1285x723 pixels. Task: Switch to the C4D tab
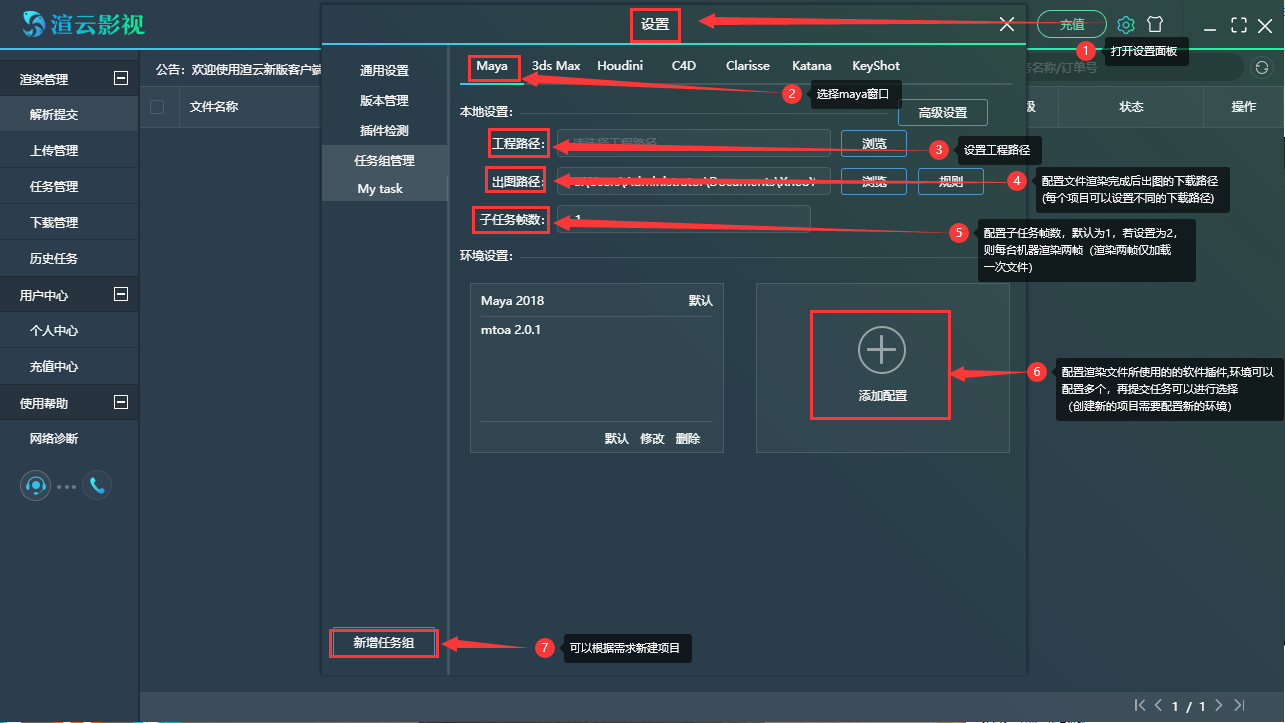click(684, 66)
